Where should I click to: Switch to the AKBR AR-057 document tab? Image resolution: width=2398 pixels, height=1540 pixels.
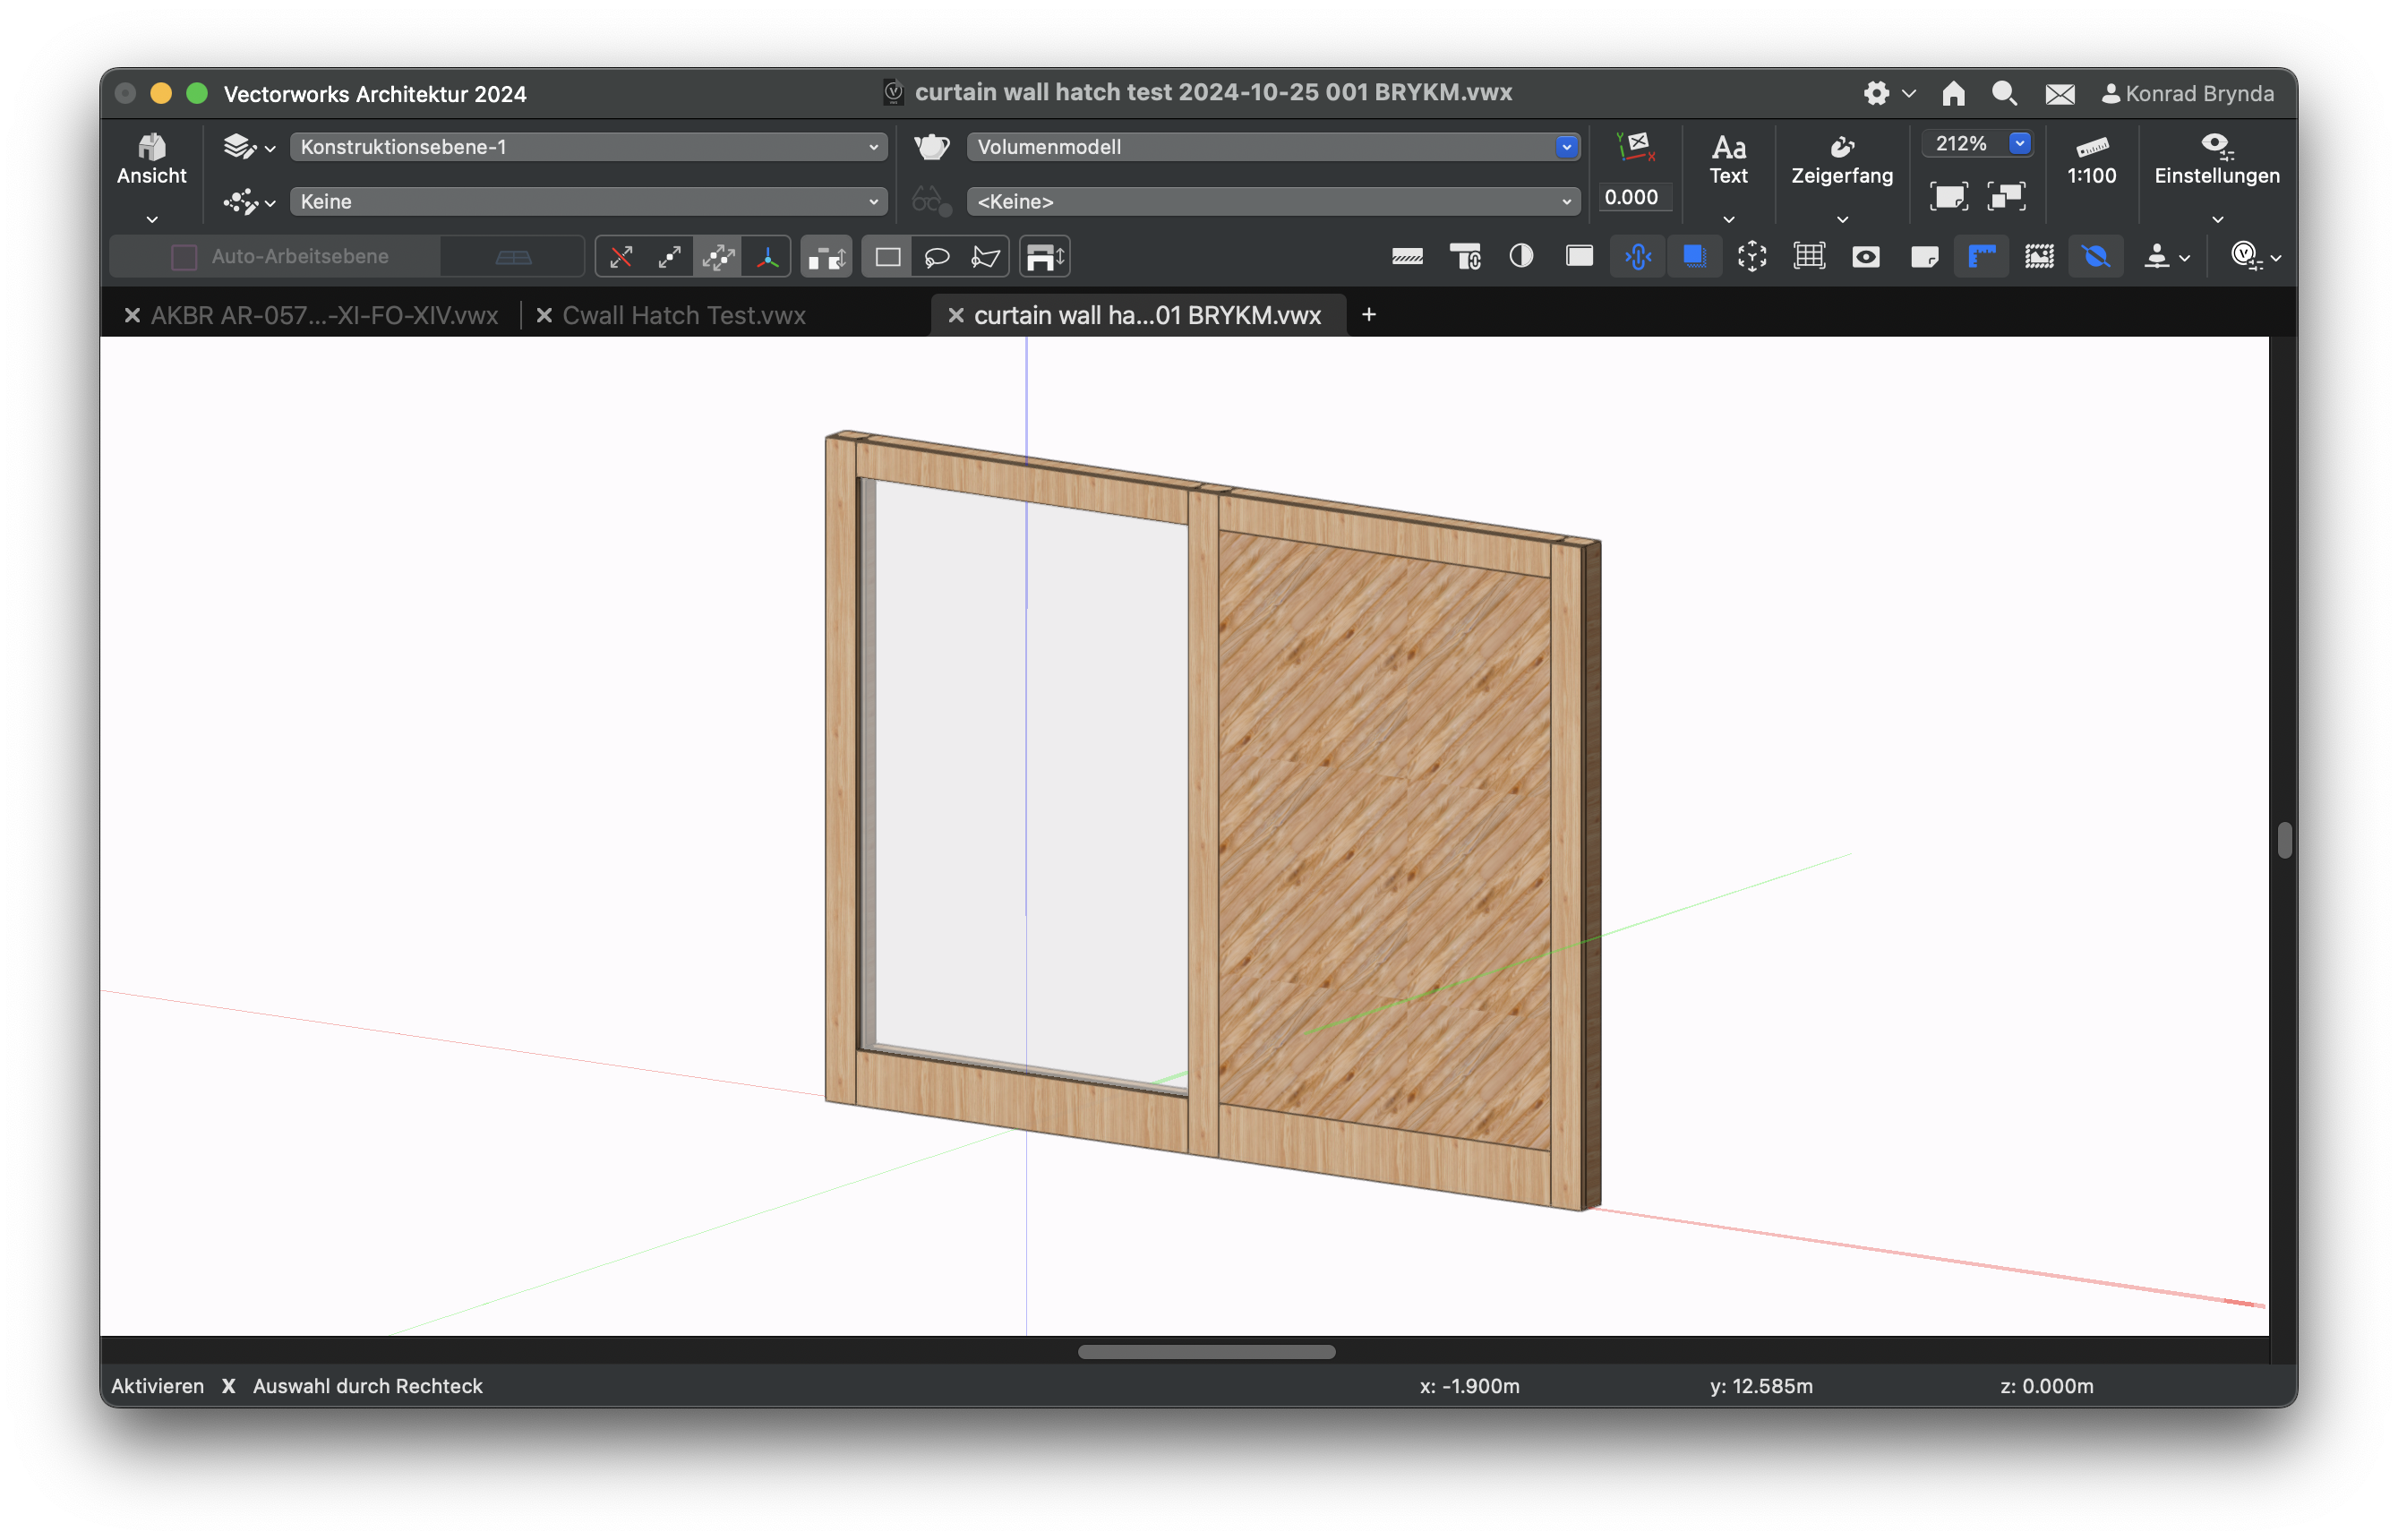(x=324, y=316)
